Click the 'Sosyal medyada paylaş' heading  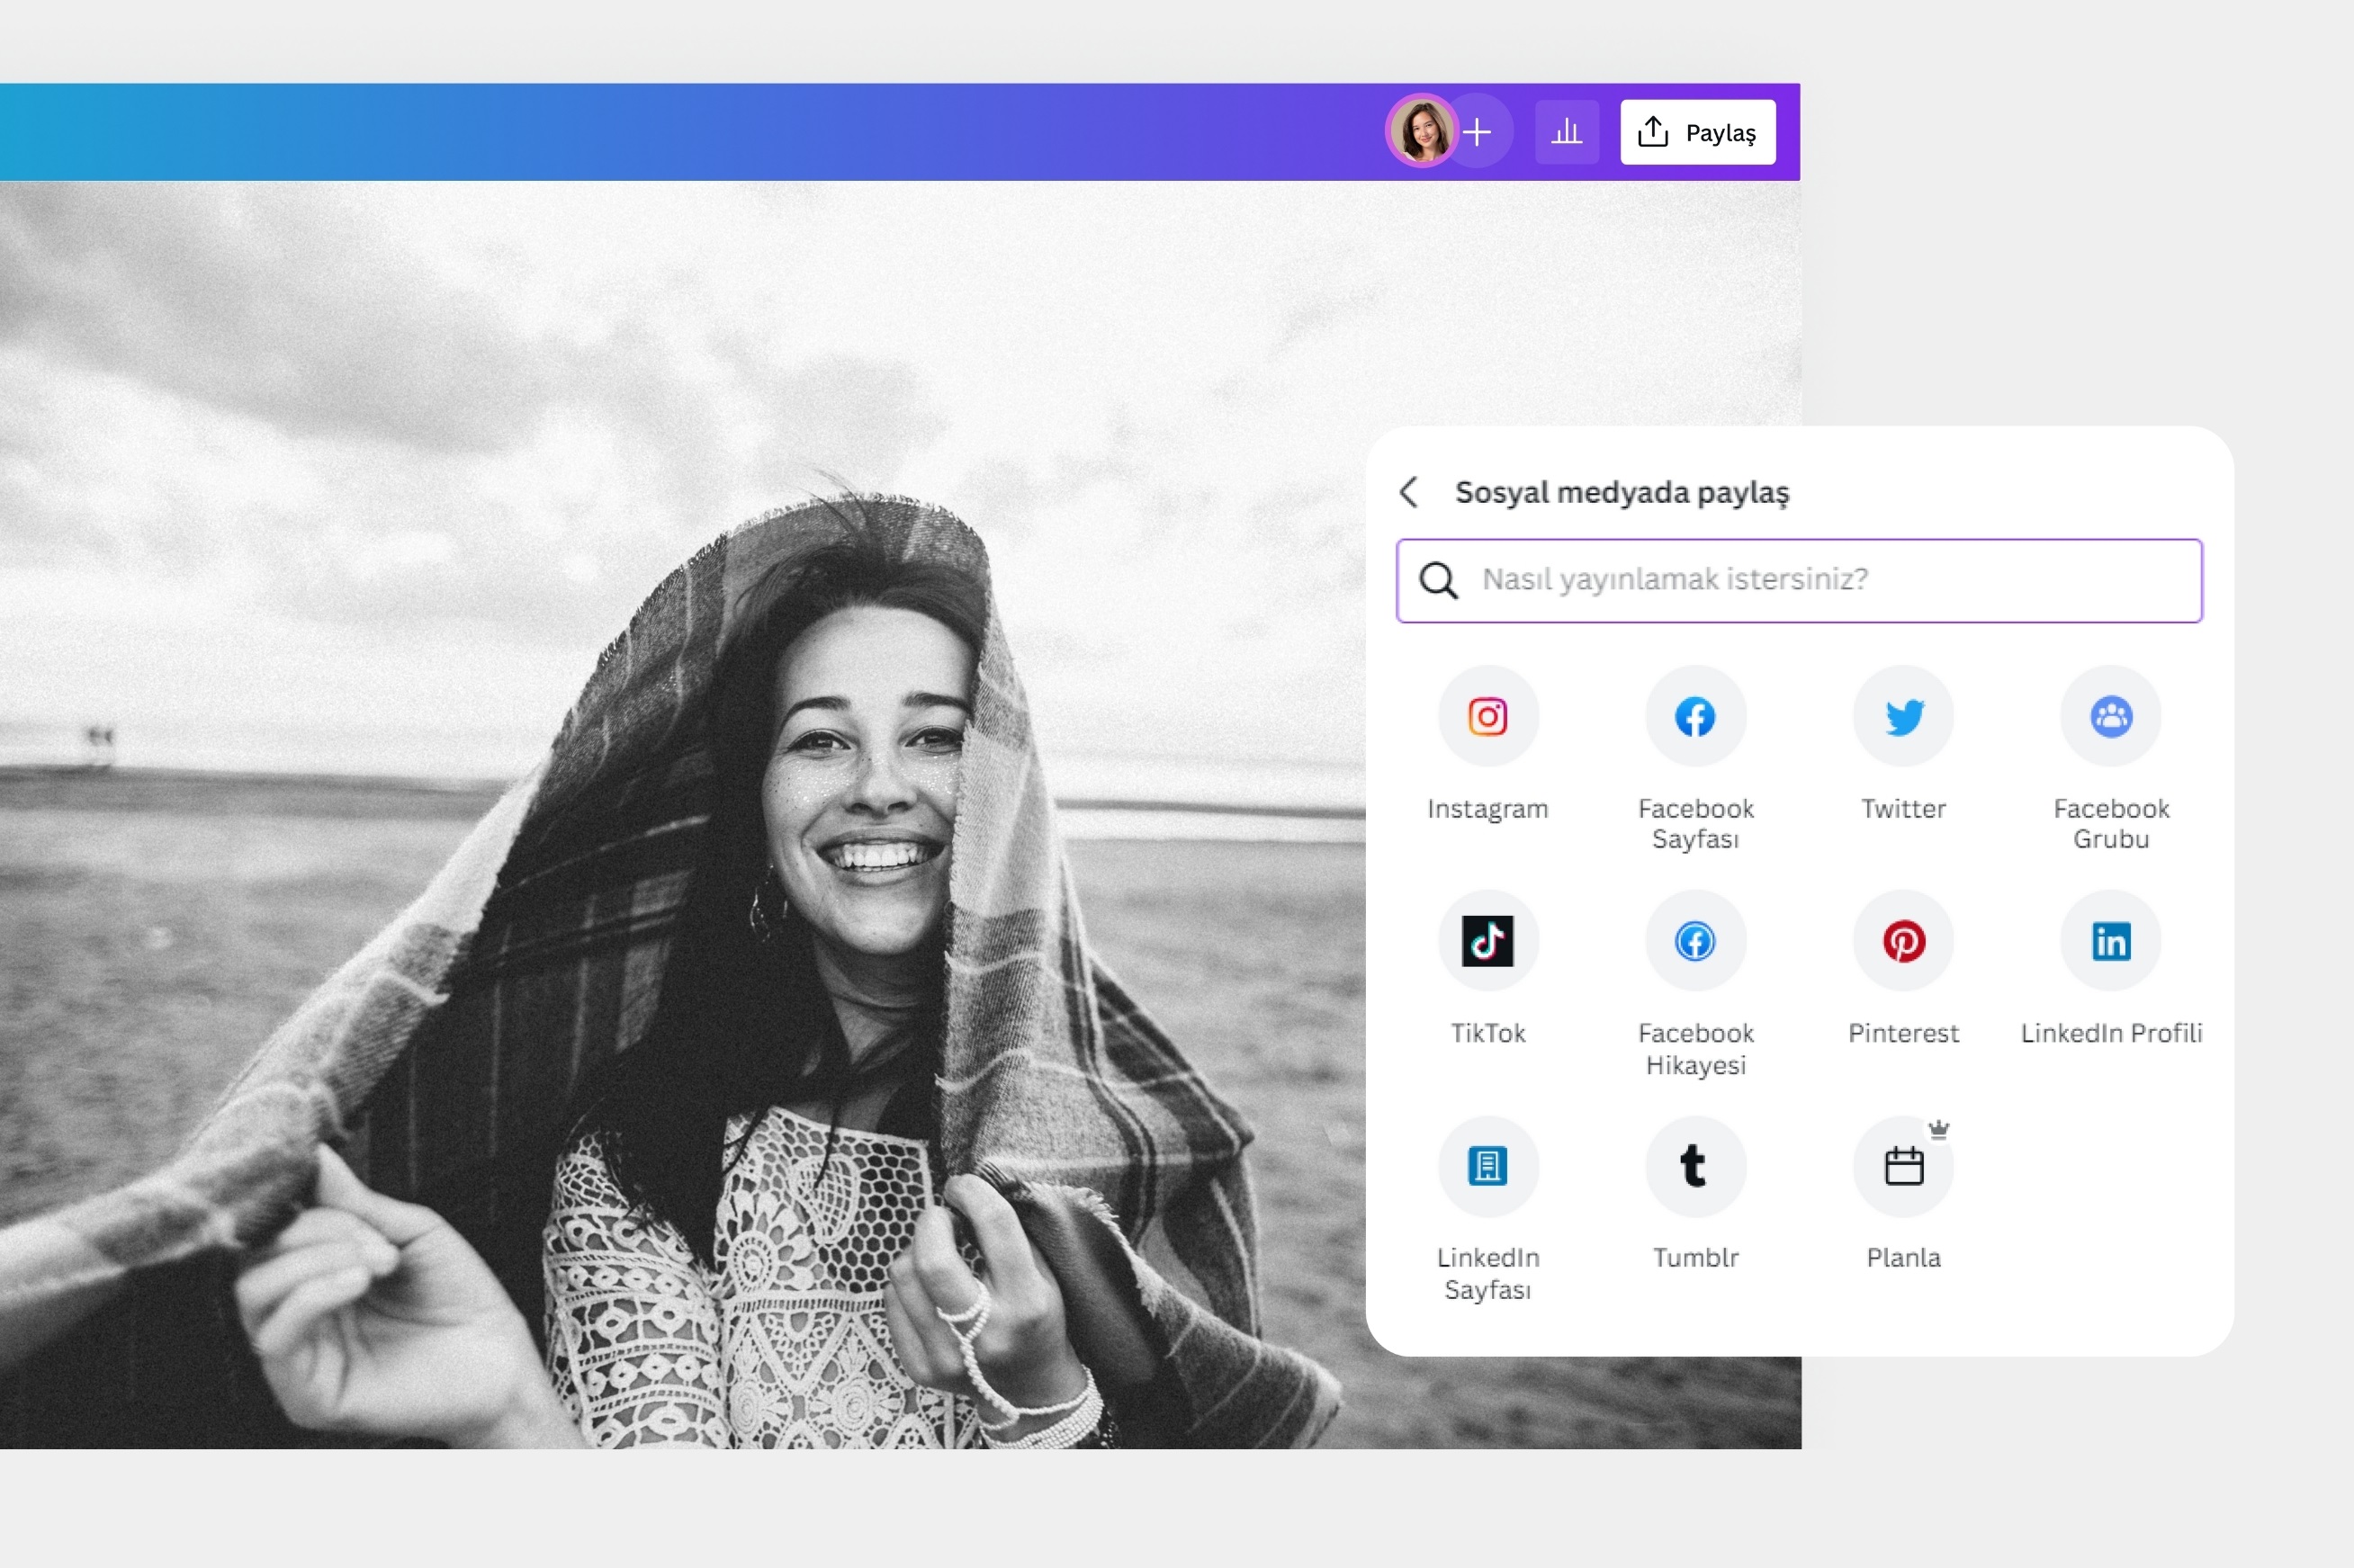click(x=1621, y=492)
